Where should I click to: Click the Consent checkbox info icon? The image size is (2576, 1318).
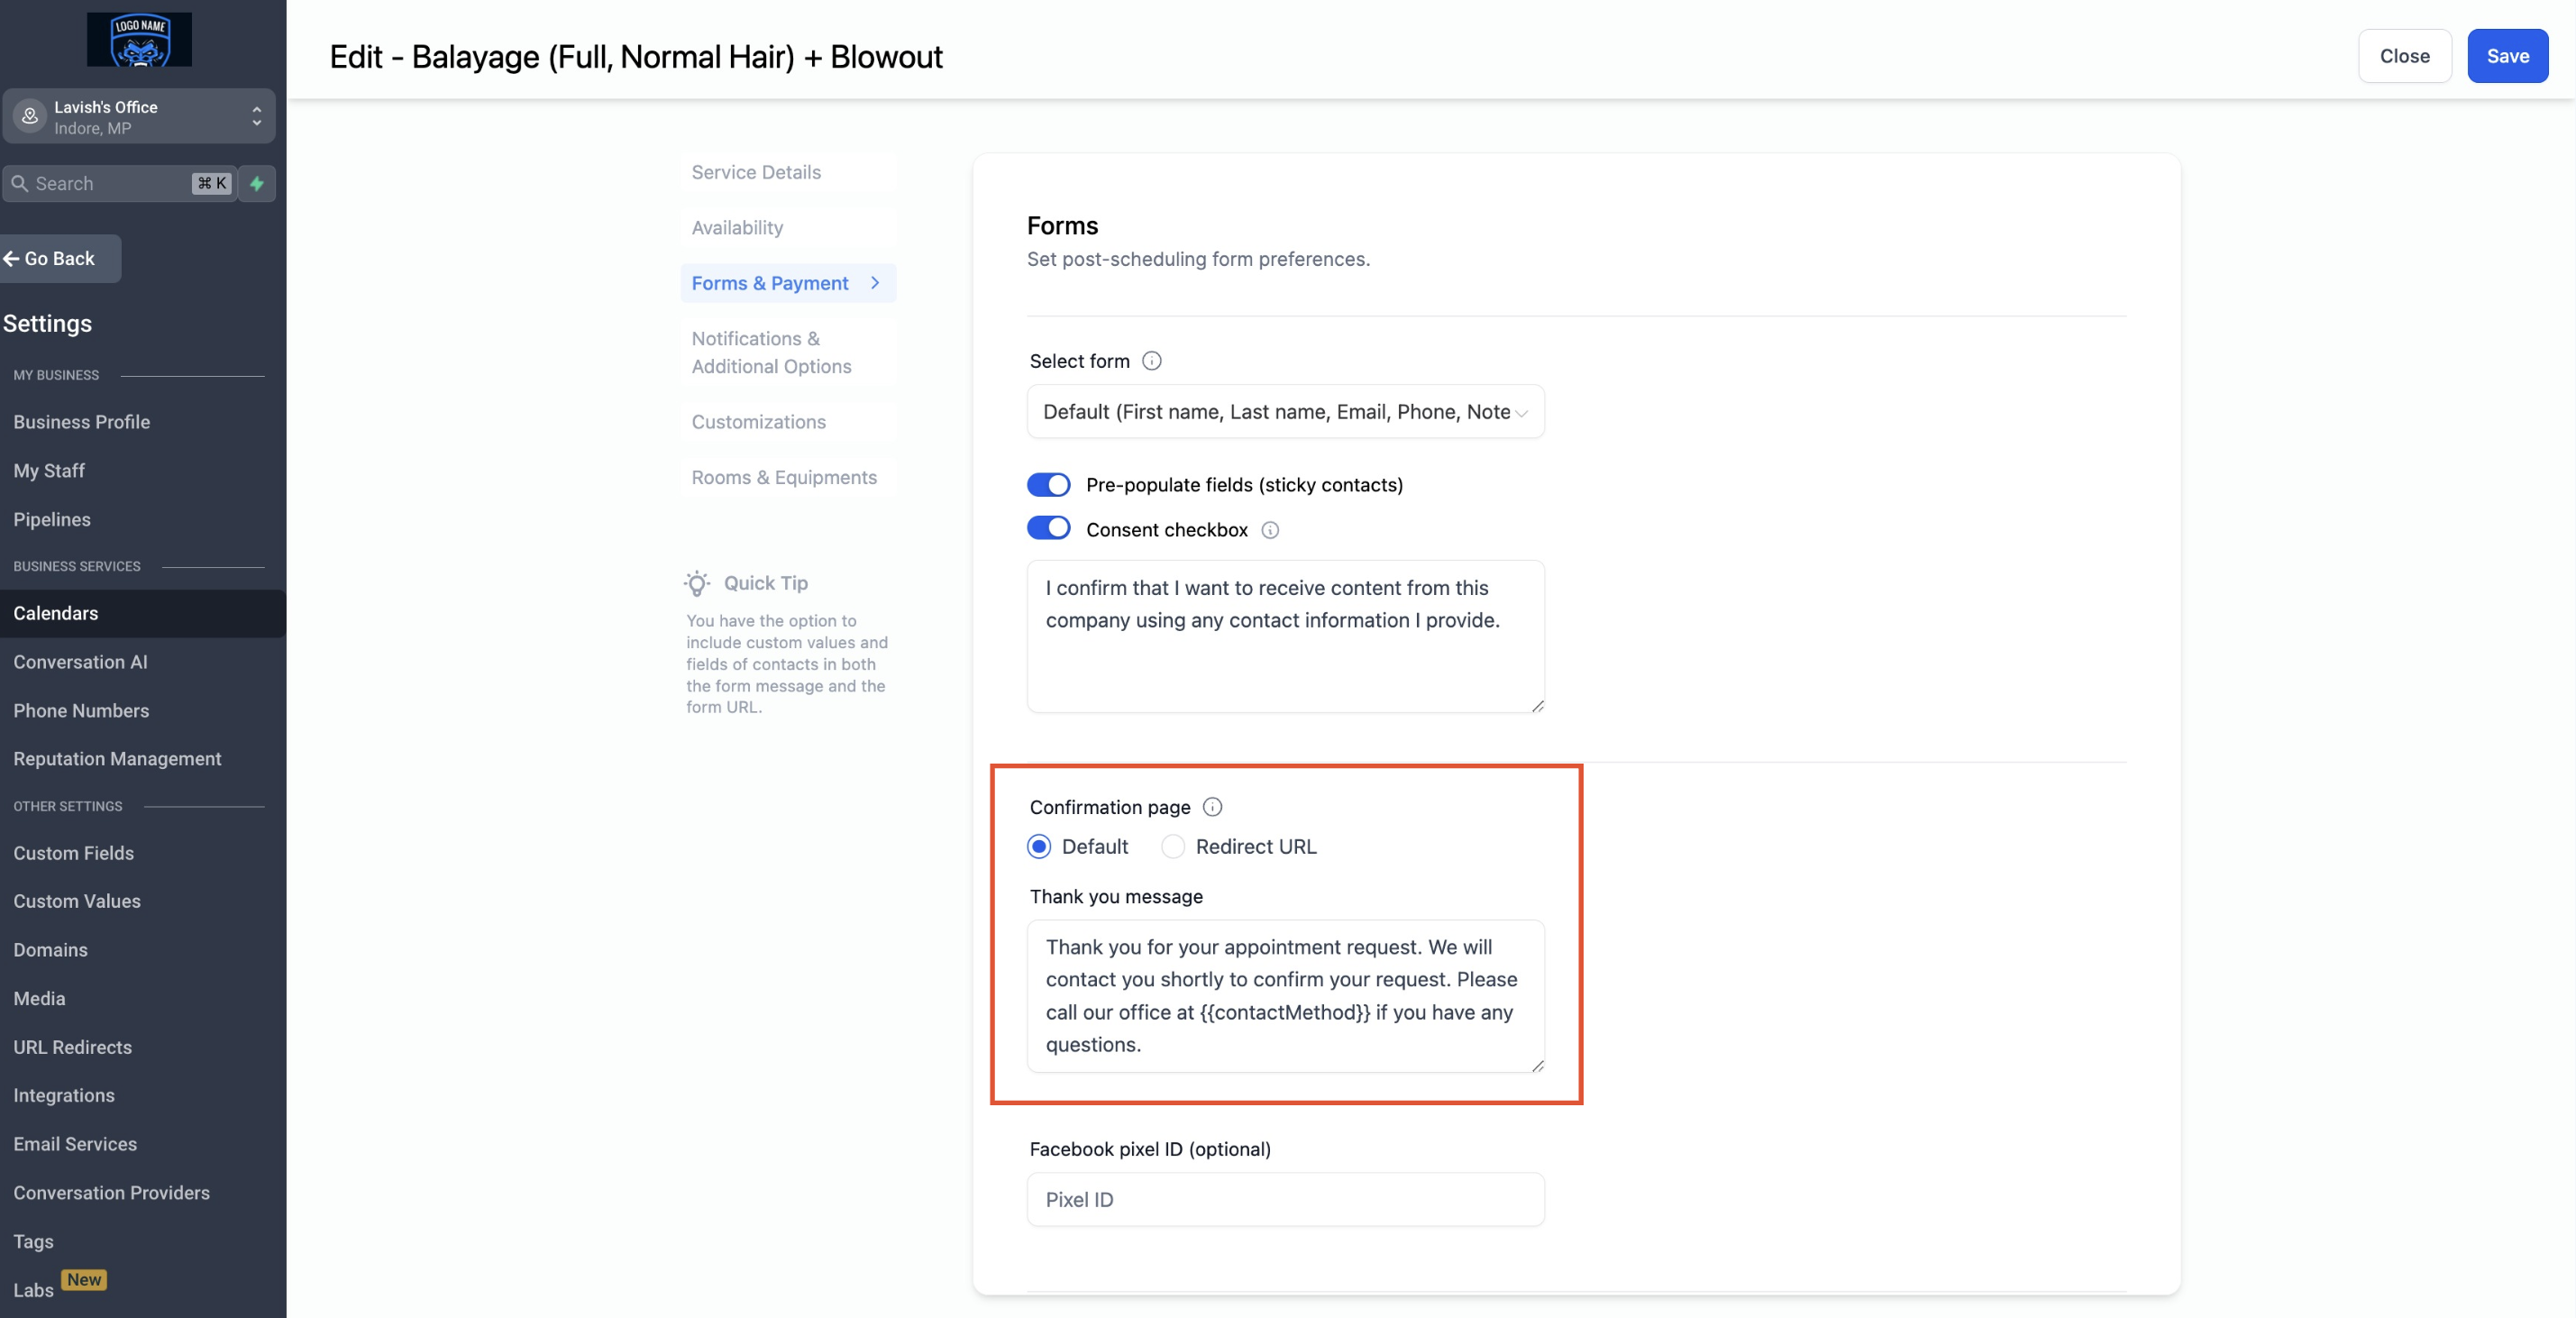(1269, 530)
